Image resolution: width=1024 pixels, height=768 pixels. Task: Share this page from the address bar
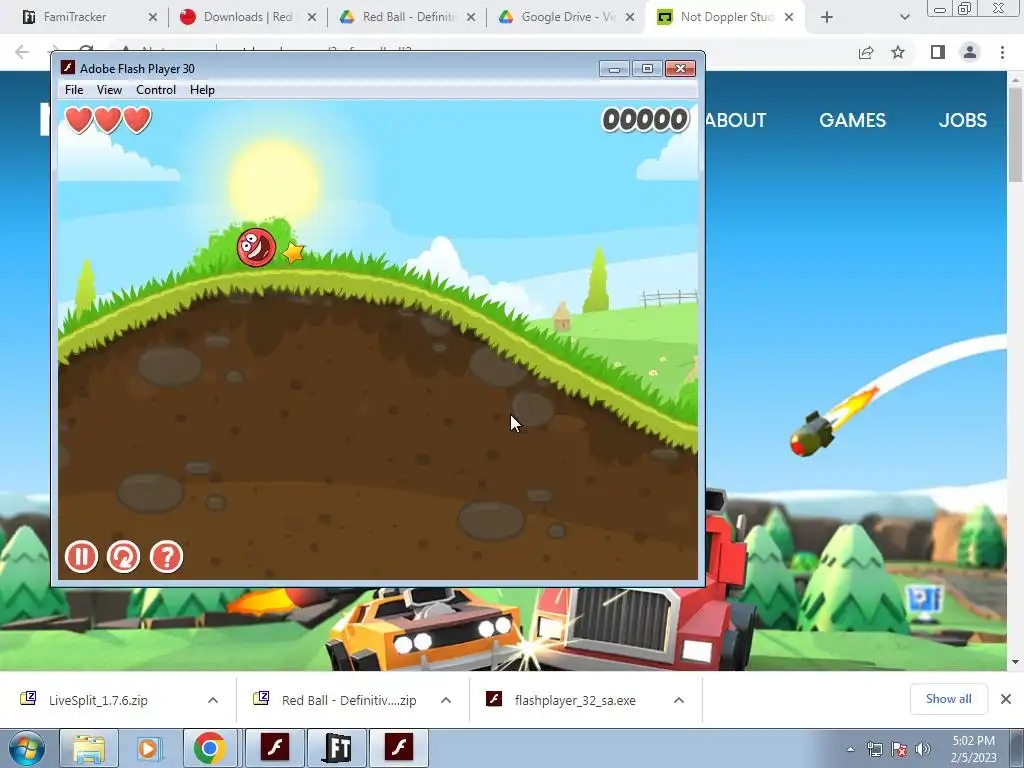[x=866, y=52]
